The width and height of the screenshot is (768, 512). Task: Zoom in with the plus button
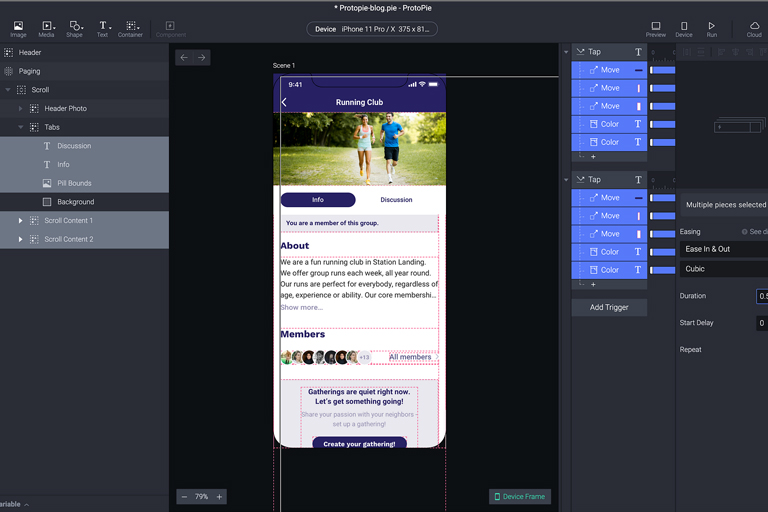(220, 497)
